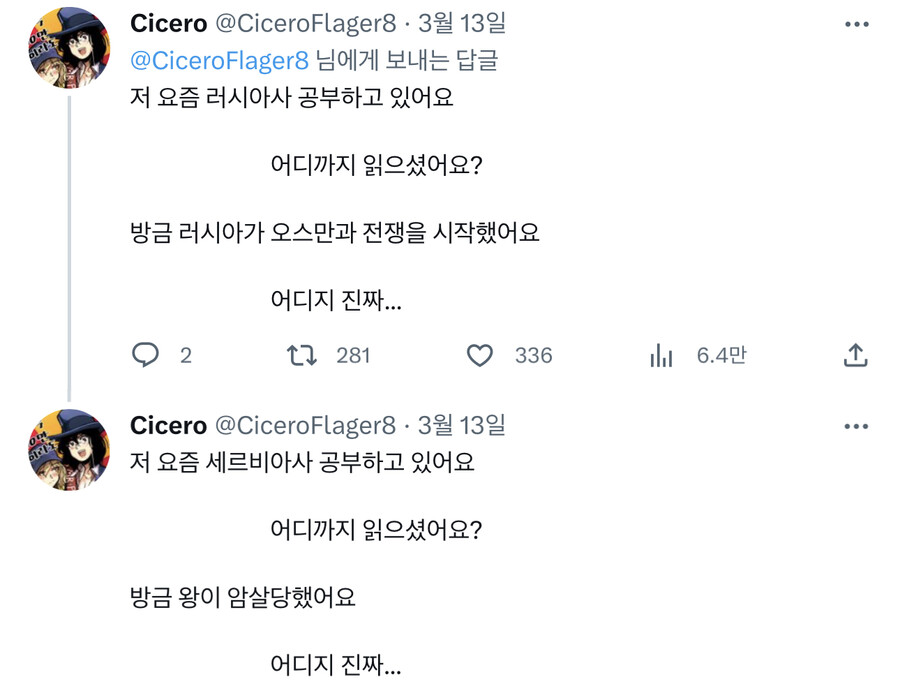This screenshot has height=684, width=900.
Task: Click the Cicero display name on second tweet
Action: (168, 426)
